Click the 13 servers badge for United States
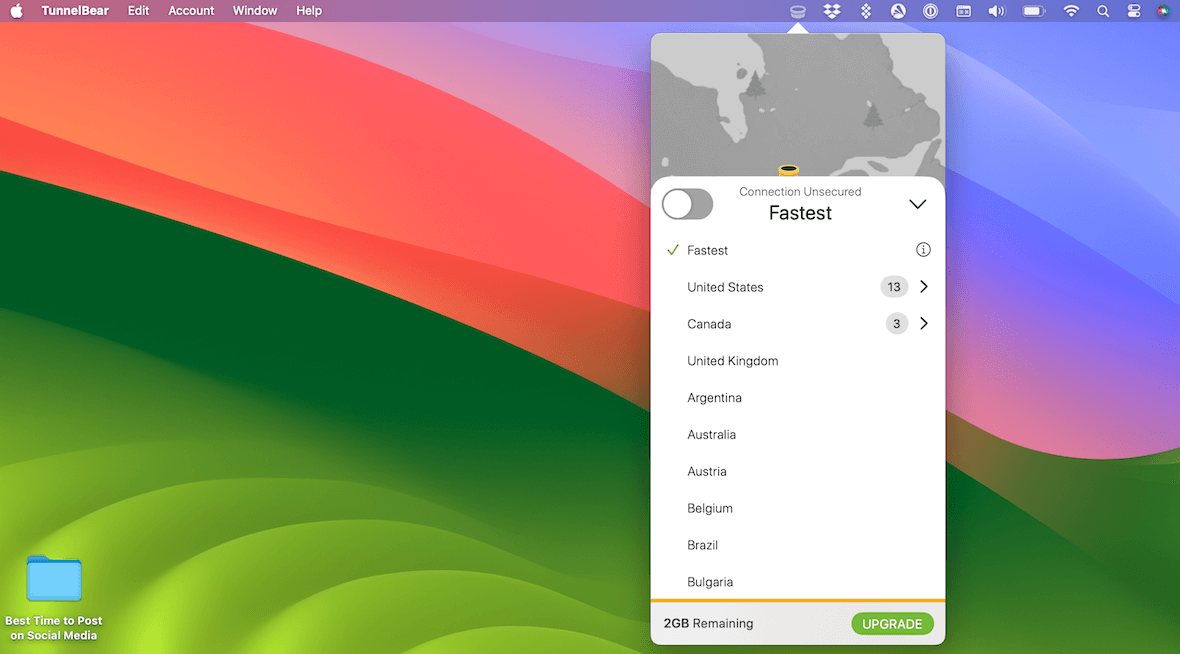The width and height of the screenshot is (1180, 654). point(894,287)
